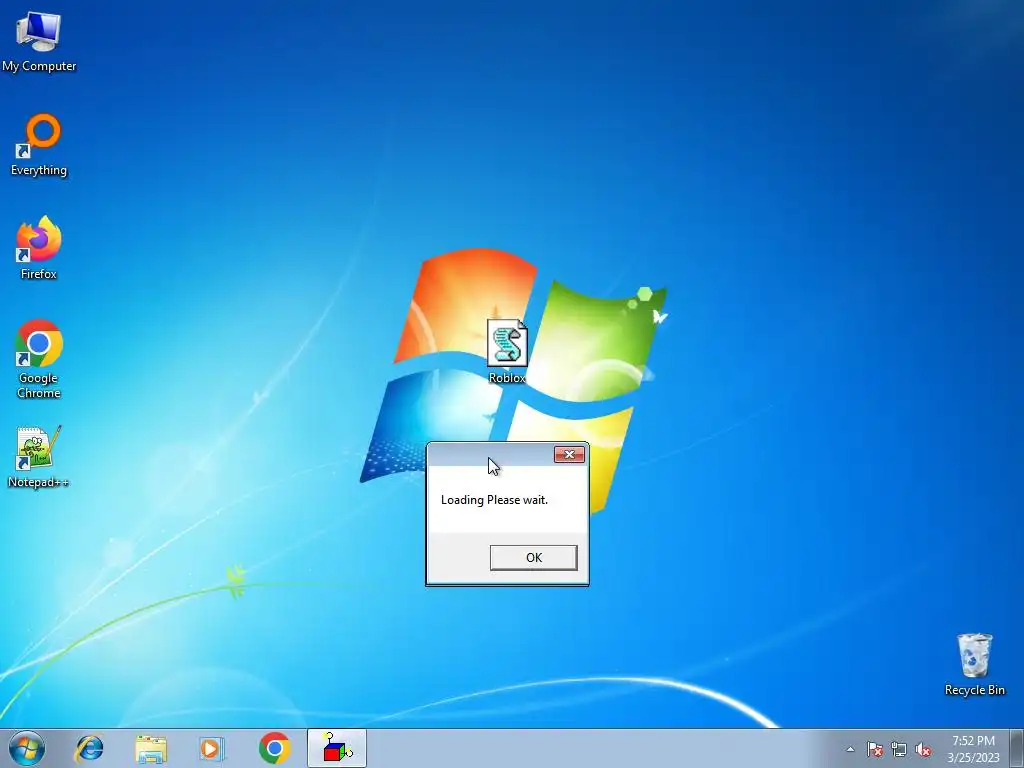Switch to the running script app in the taskbar

(x=337, y=748)
